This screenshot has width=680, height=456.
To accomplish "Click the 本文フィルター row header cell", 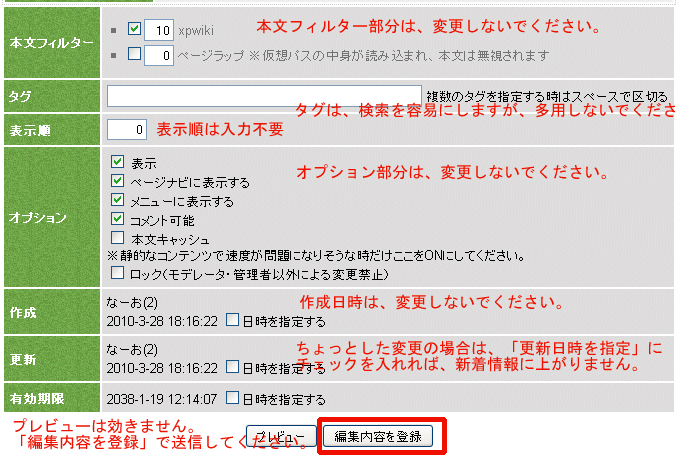I will [50, 44].
